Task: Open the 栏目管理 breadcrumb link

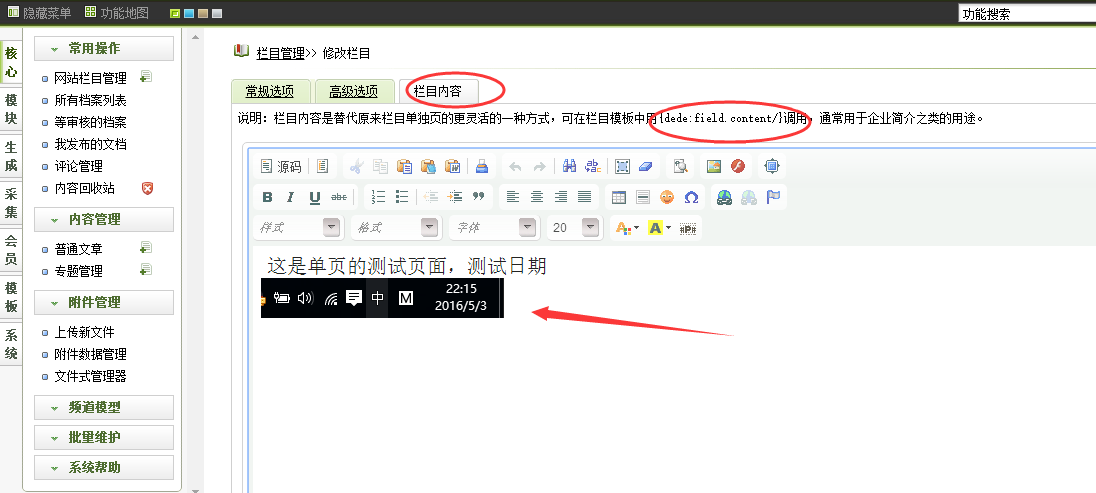Action: (280, 52)
